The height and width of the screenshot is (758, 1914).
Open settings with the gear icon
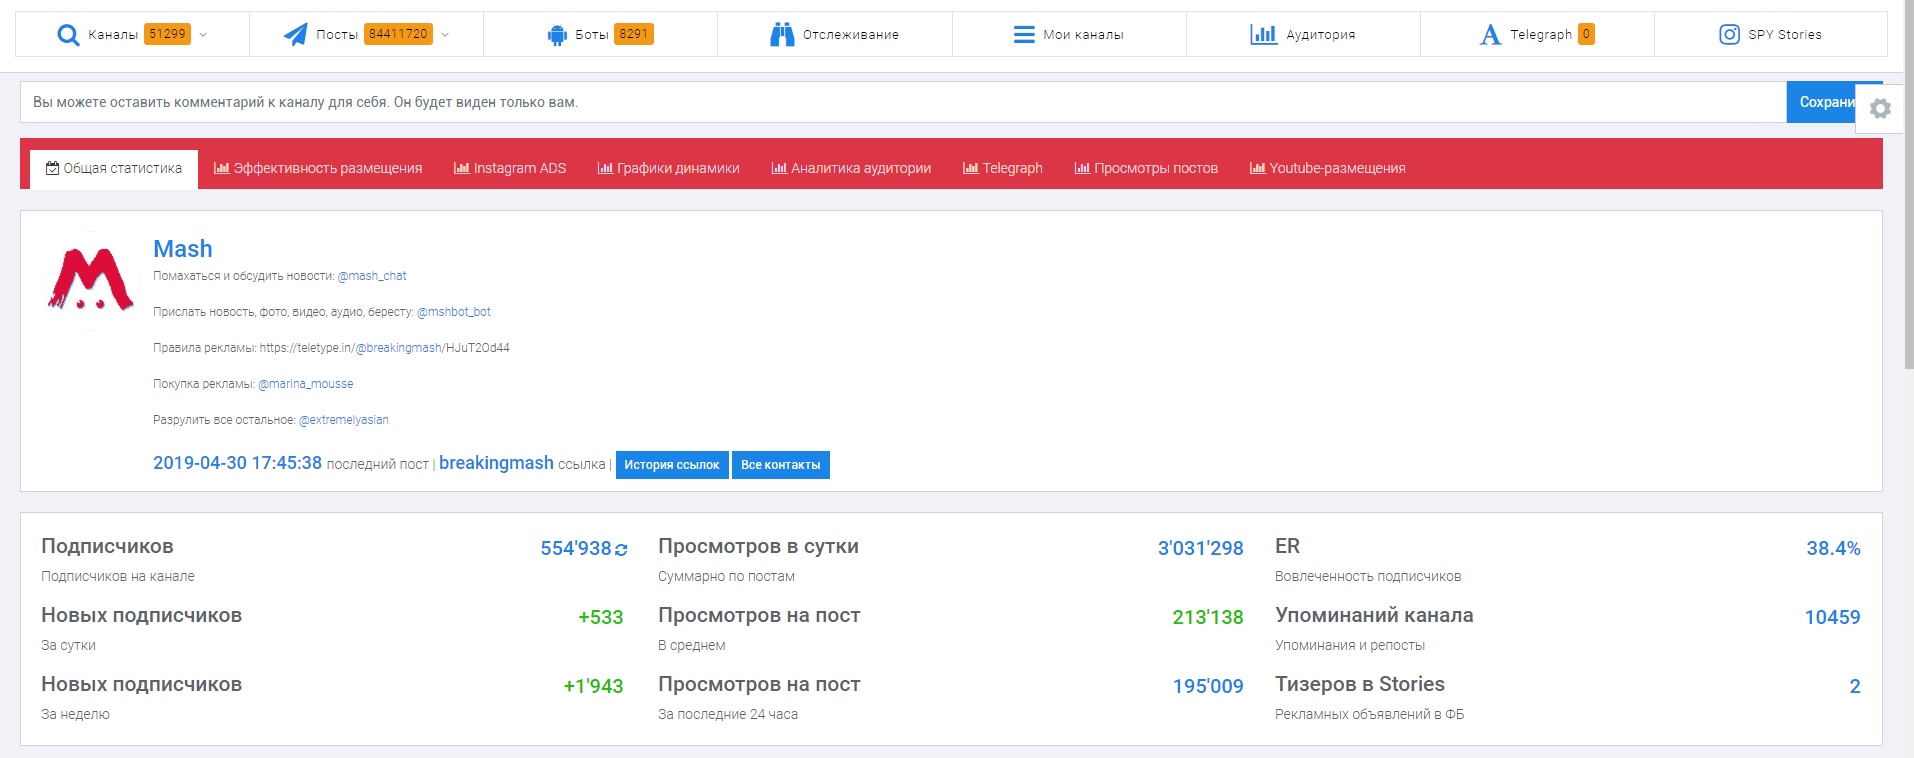coord(1880,109)
